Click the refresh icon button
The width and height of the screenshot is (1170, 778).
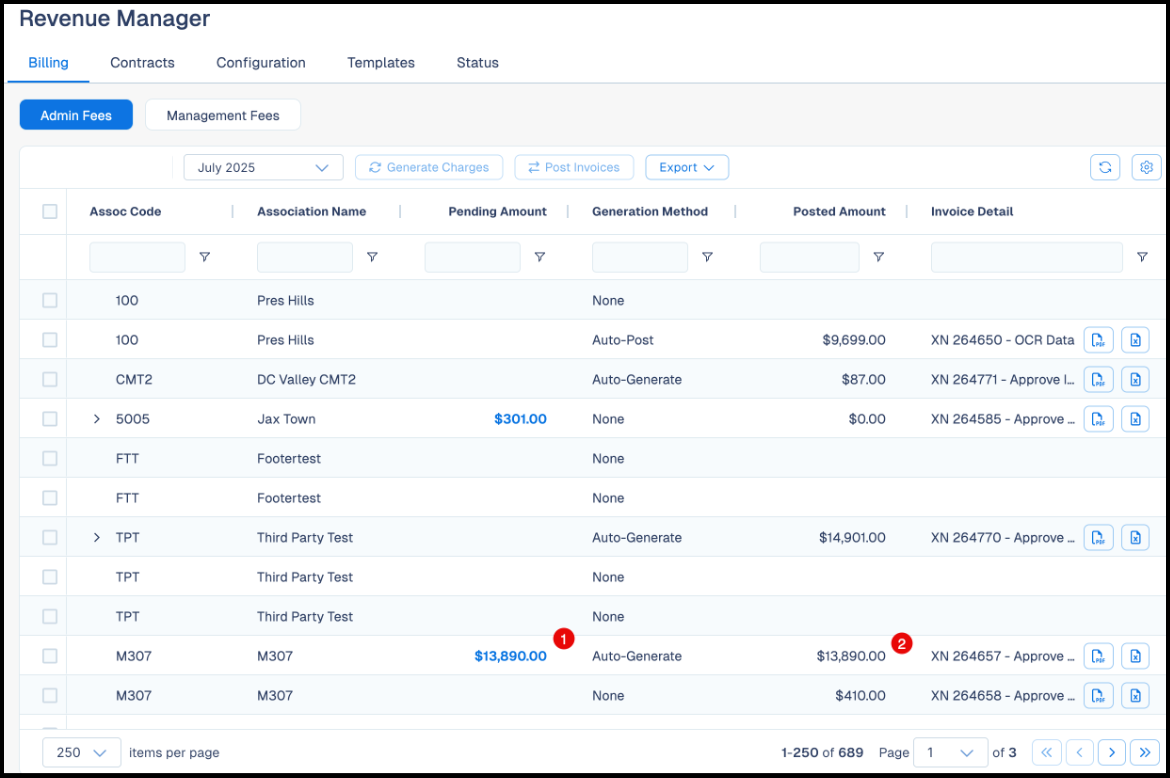[x=1104, y=167]
